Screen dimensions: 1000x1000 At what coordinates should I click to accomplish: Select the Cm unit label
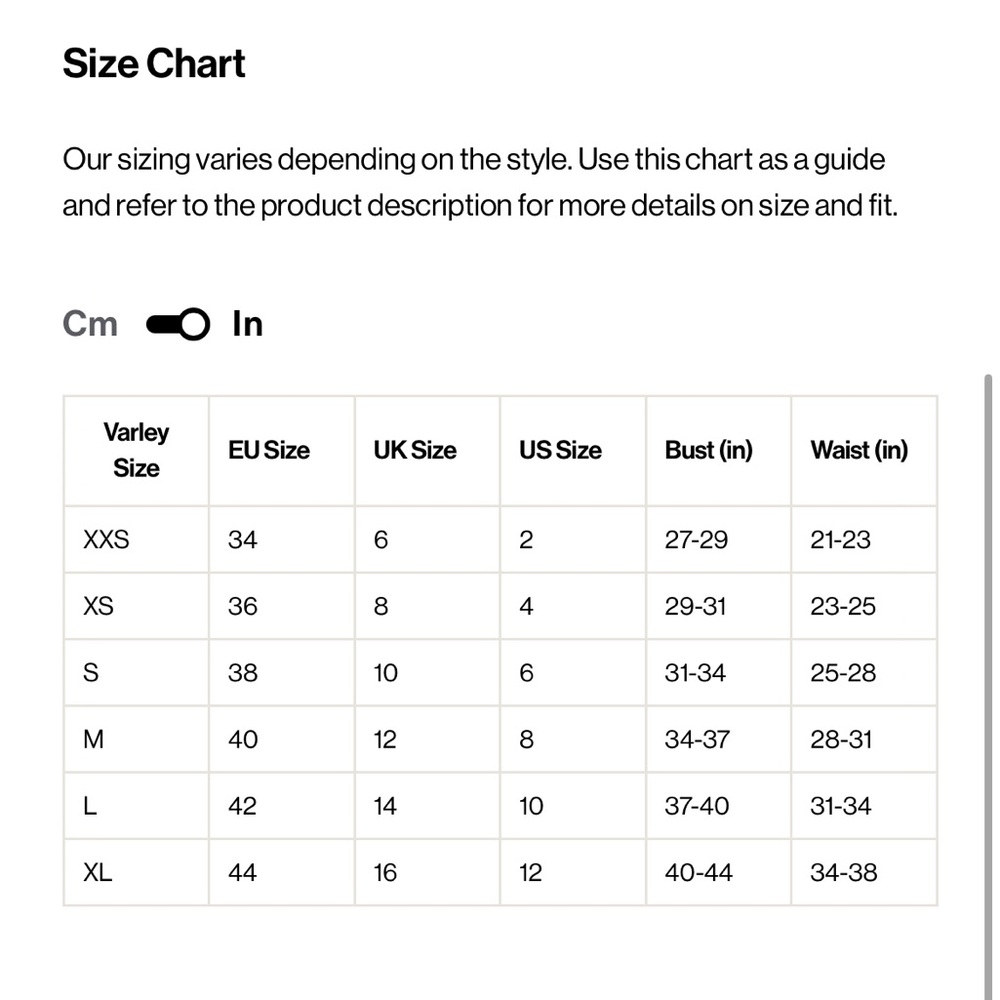click(90, 324)
